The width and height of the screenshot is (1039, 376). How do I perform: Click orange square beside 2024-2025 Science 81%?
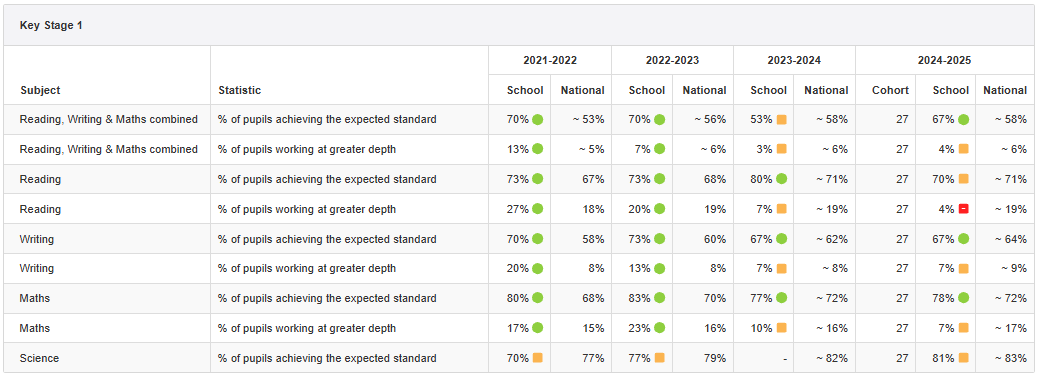click(963, 358)
